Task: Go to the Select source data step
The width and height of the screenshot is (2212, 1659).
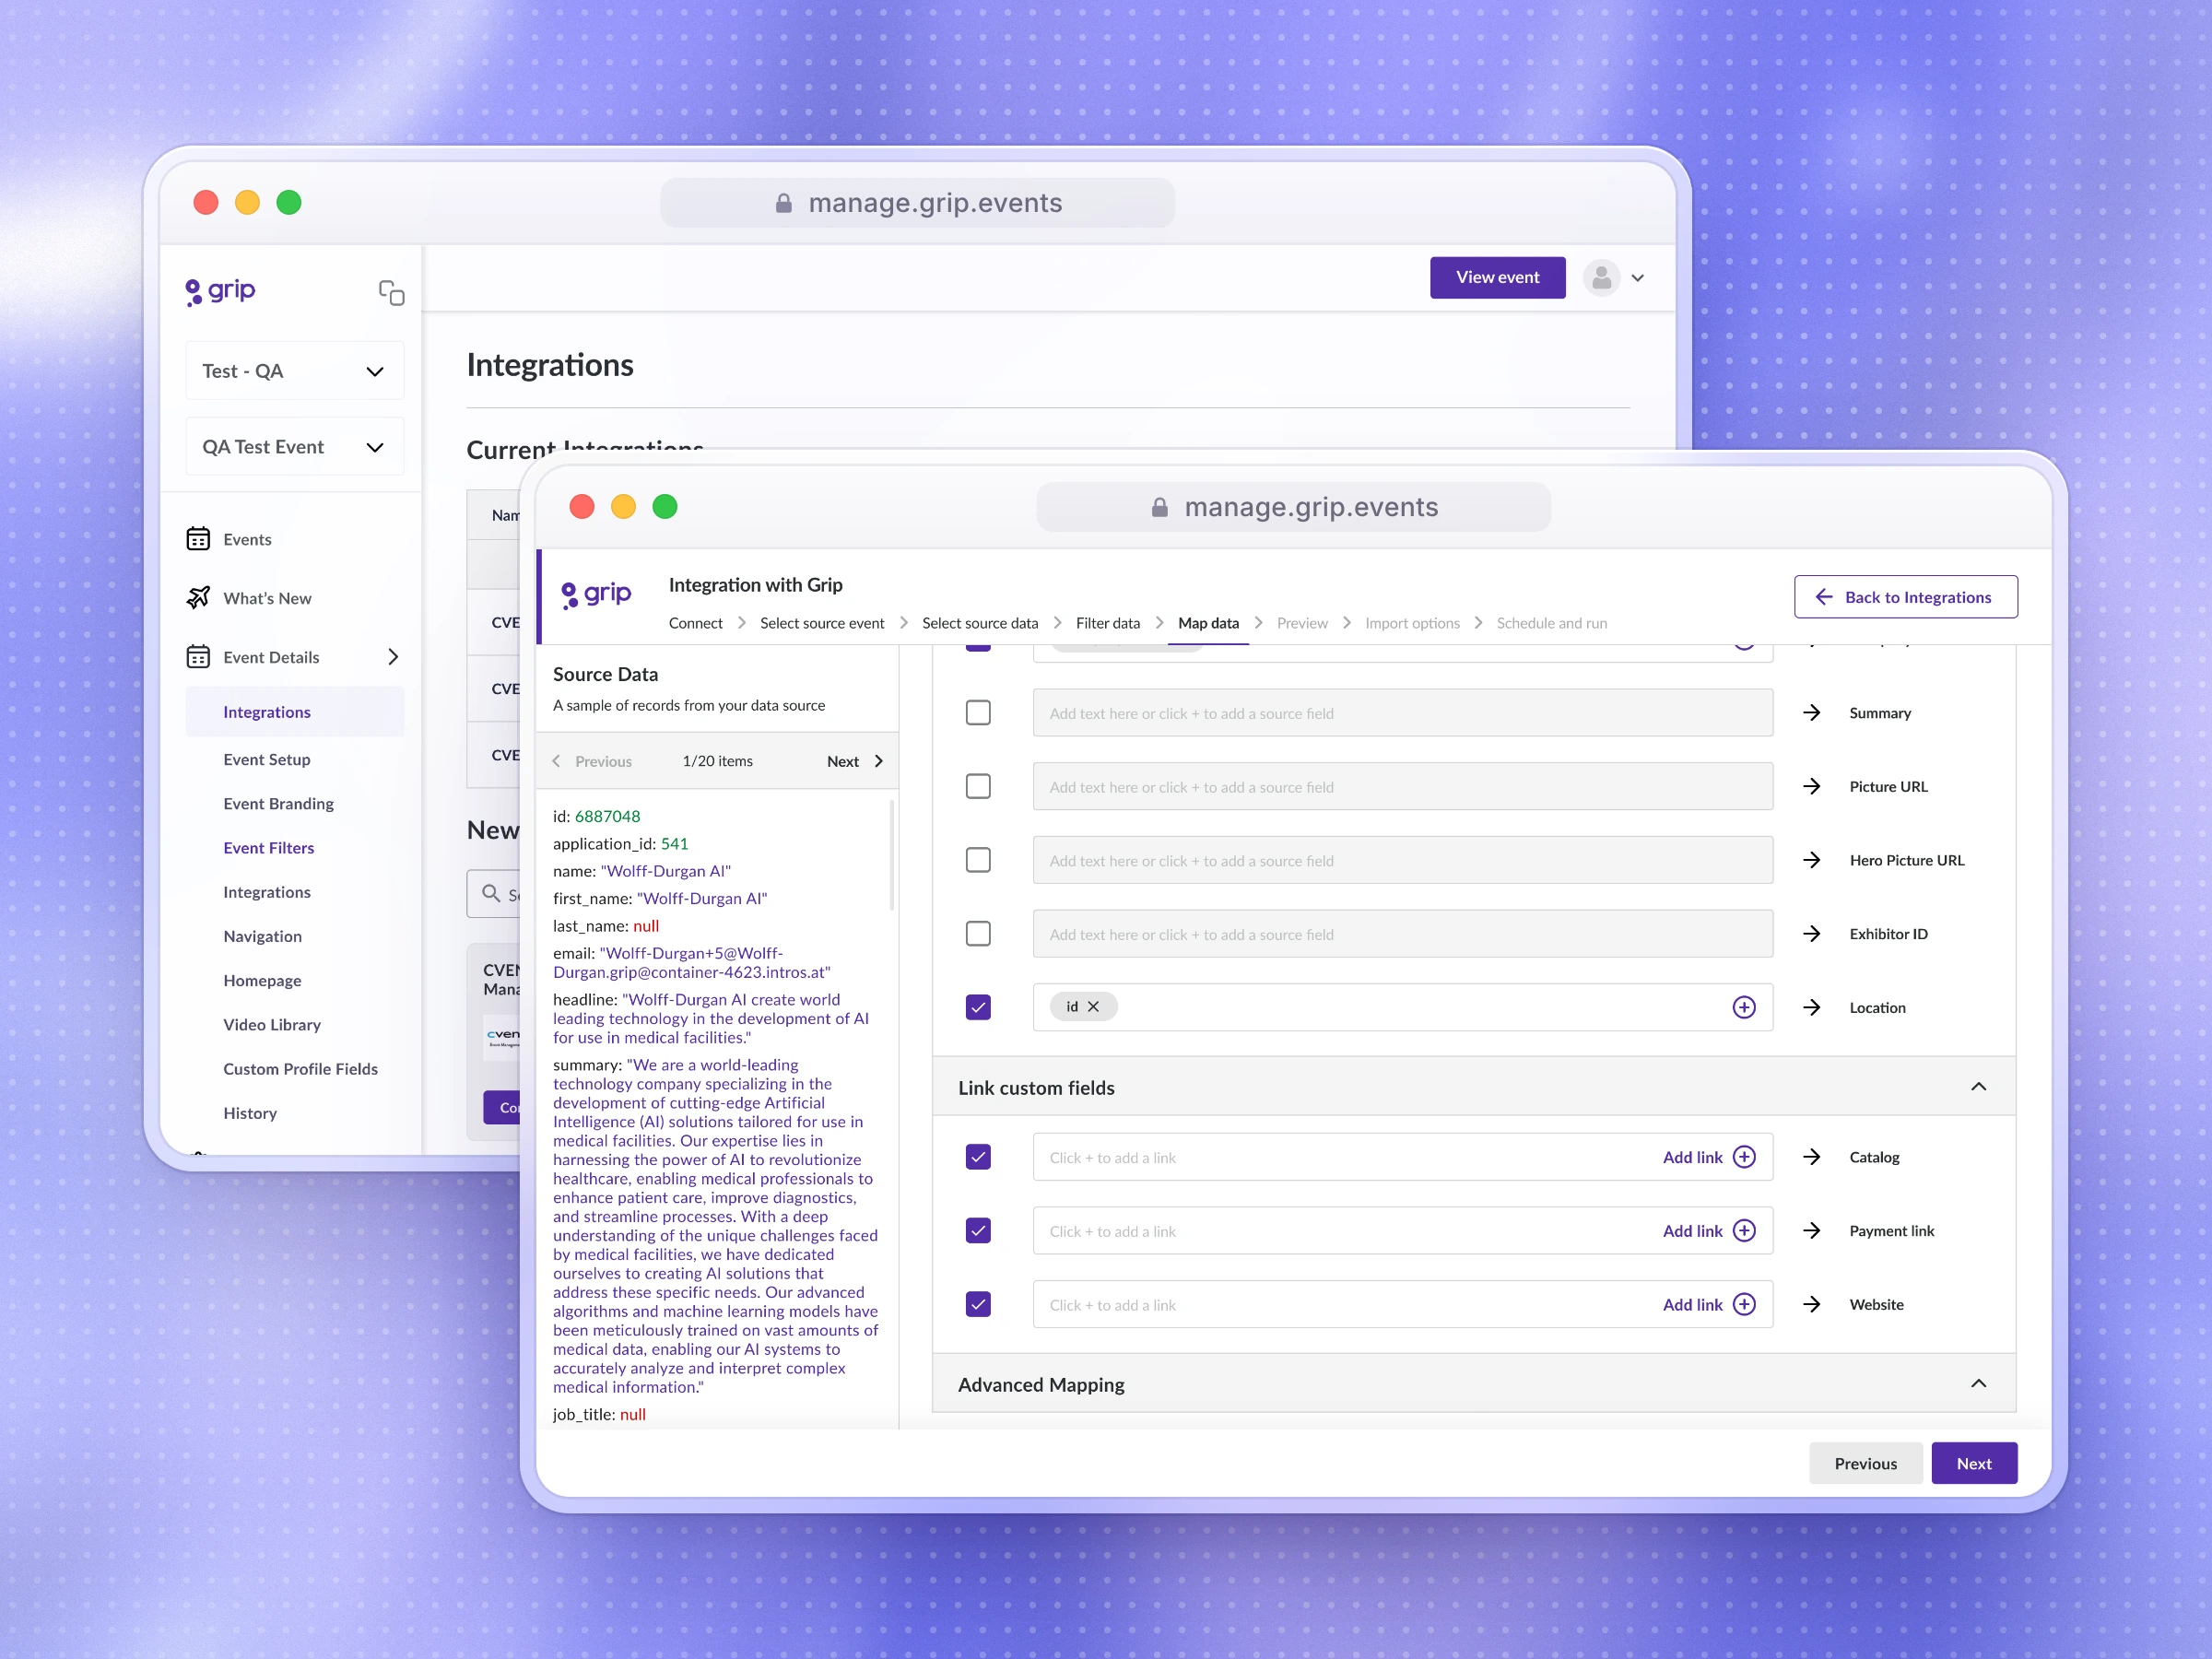Action: pyautogui.click(x=980, y=623)
